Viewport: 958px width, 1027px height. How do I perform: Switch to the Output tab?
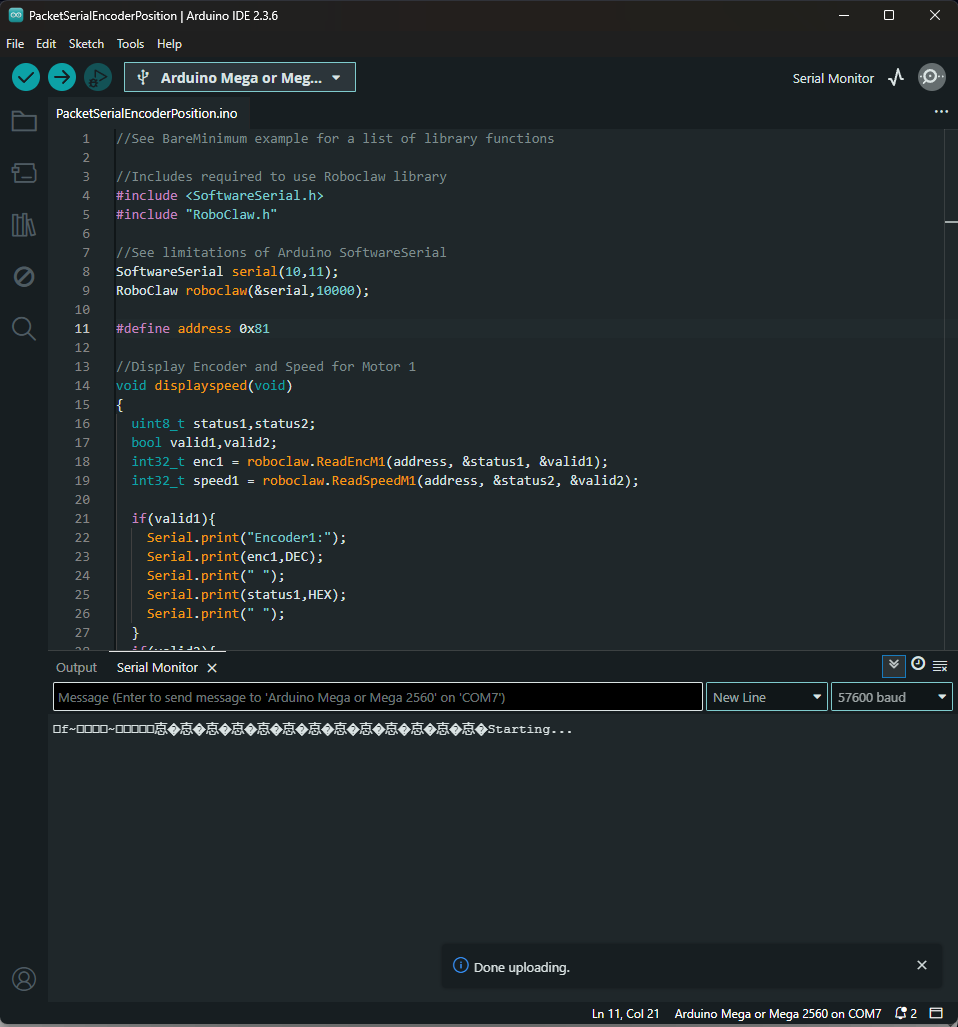(x=76, y=667)
